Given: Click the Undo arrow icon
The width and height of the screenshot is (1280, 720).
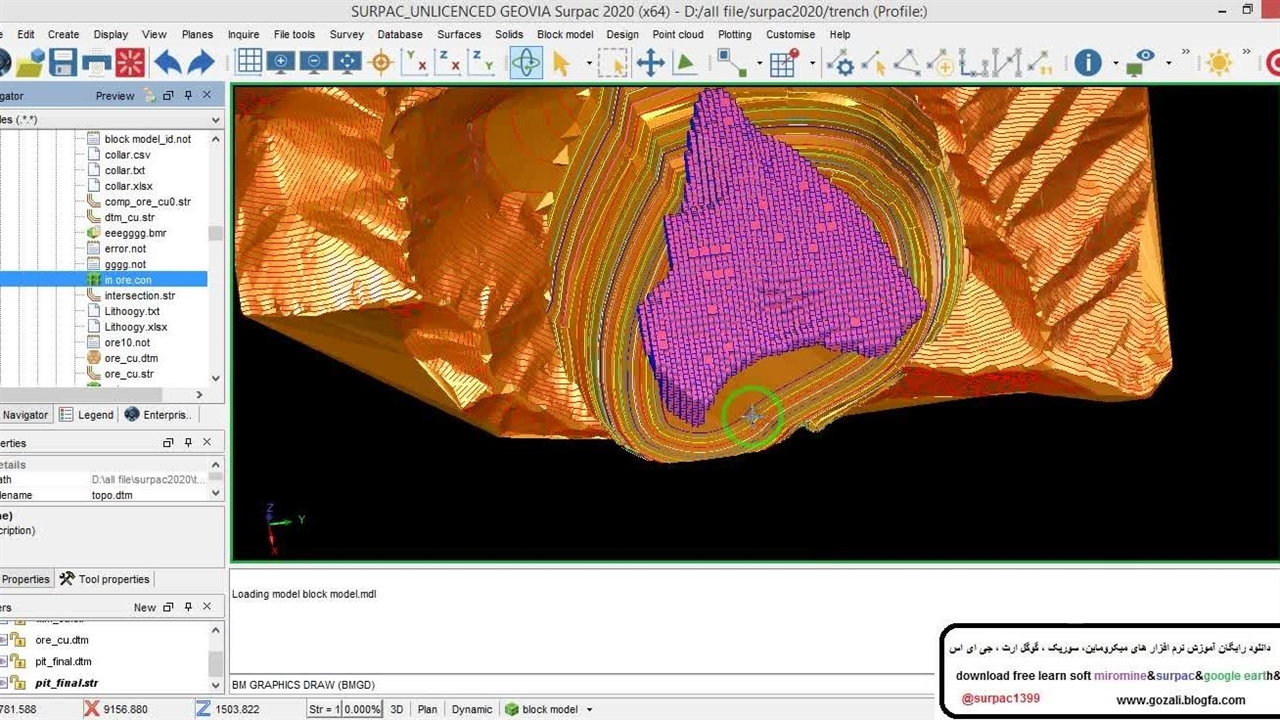Looking at the screenshot, I should [x=168, y=63].
